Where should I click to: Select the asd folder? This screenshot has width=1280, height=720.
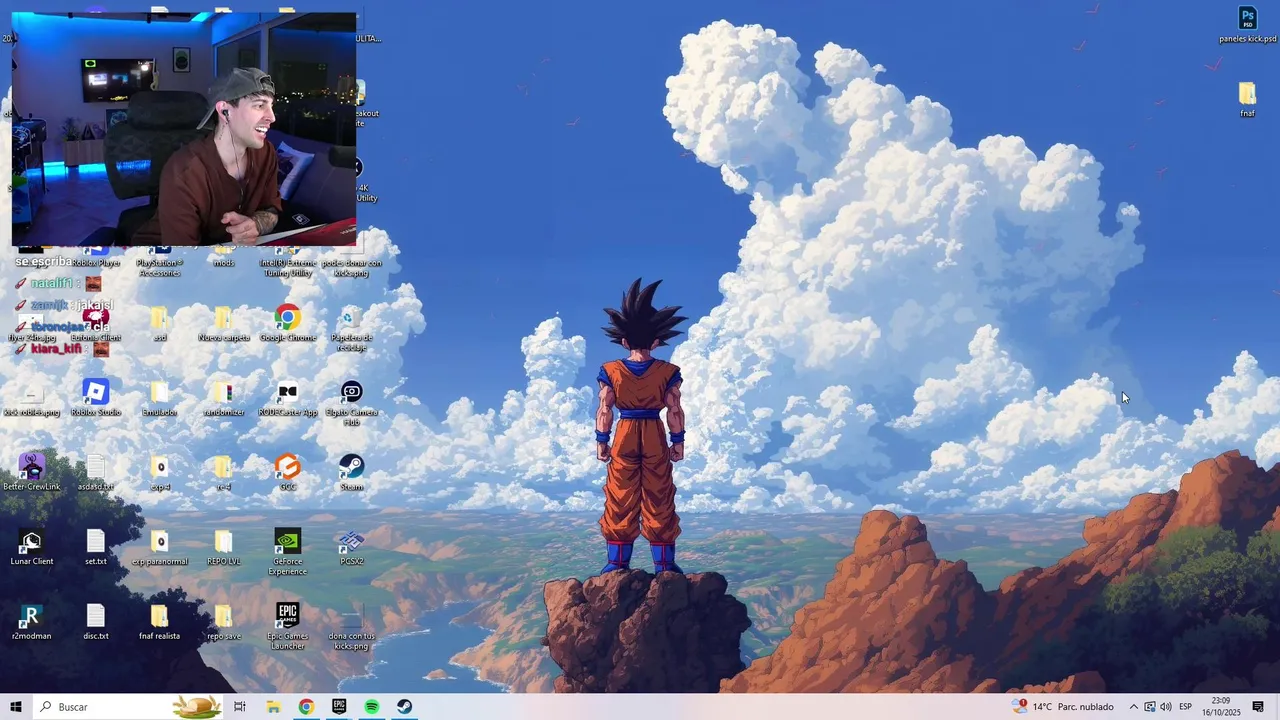tap(160, 324)
